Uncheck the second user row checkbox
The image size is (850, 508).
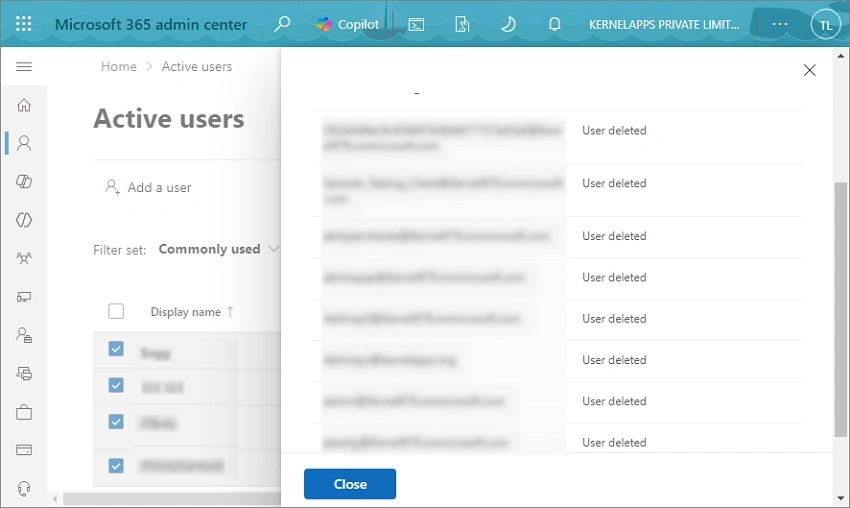coord(116,385)
